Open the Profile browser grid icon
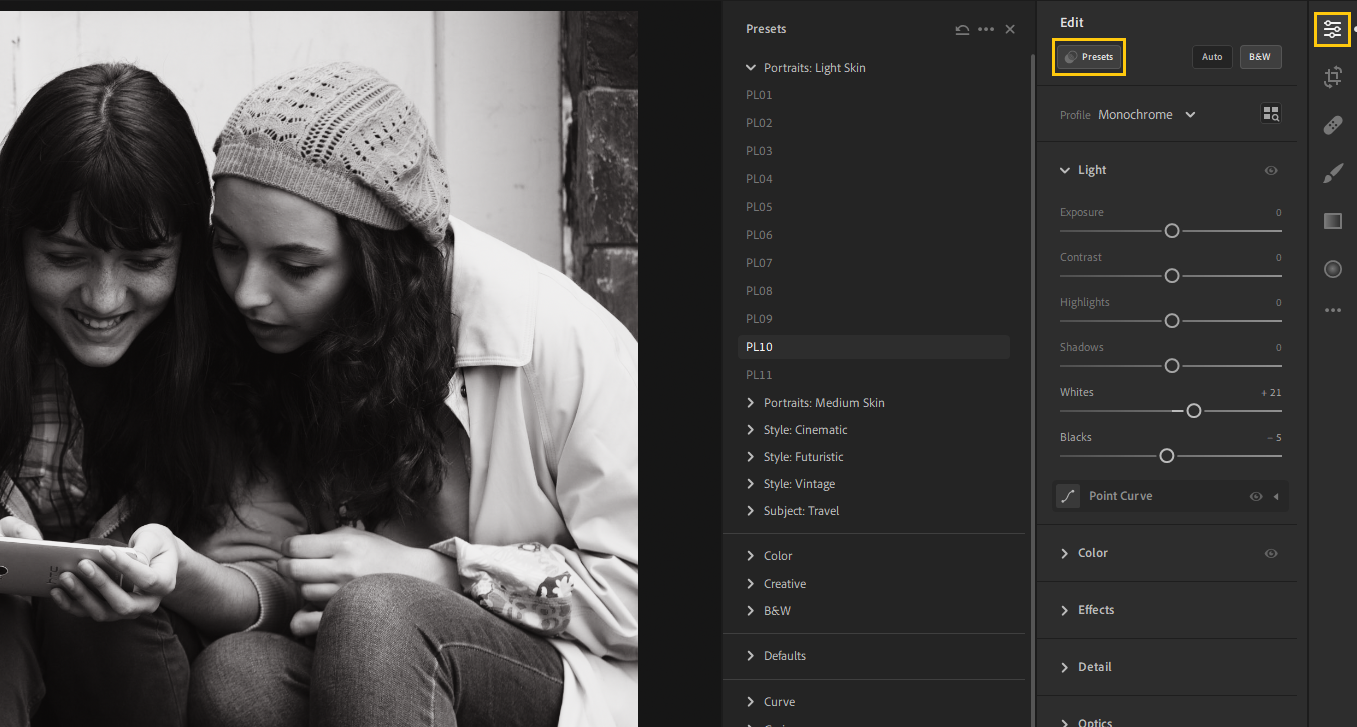The width and height of the screenshot is (1357, 727). [1271, 113]
